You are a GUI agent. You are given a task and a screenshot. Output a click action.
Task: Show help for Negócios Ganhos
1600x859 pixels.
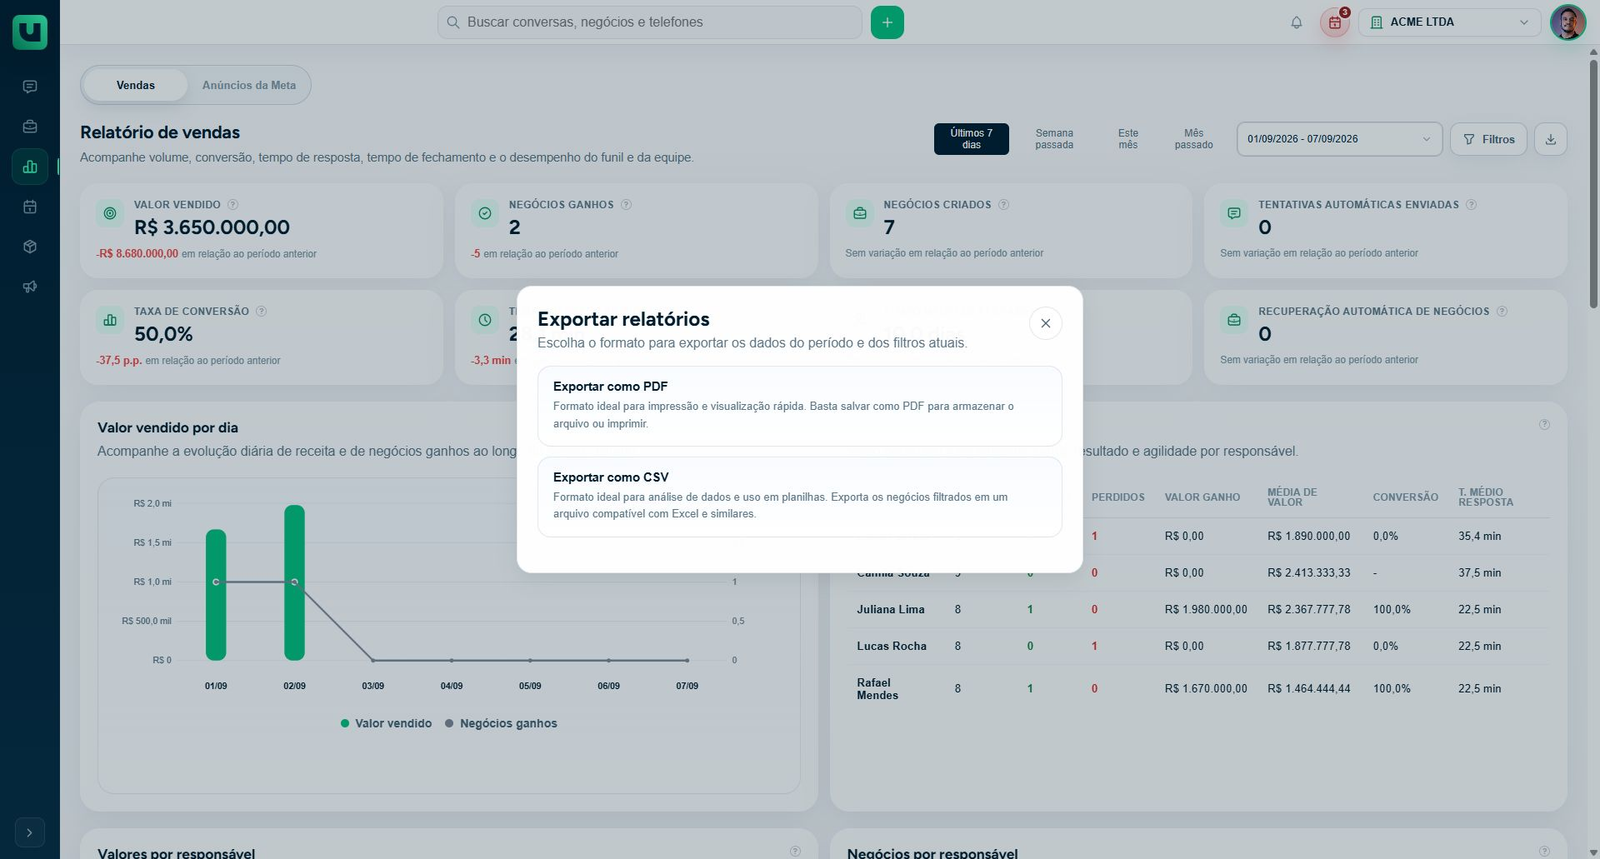click(626, 204)
